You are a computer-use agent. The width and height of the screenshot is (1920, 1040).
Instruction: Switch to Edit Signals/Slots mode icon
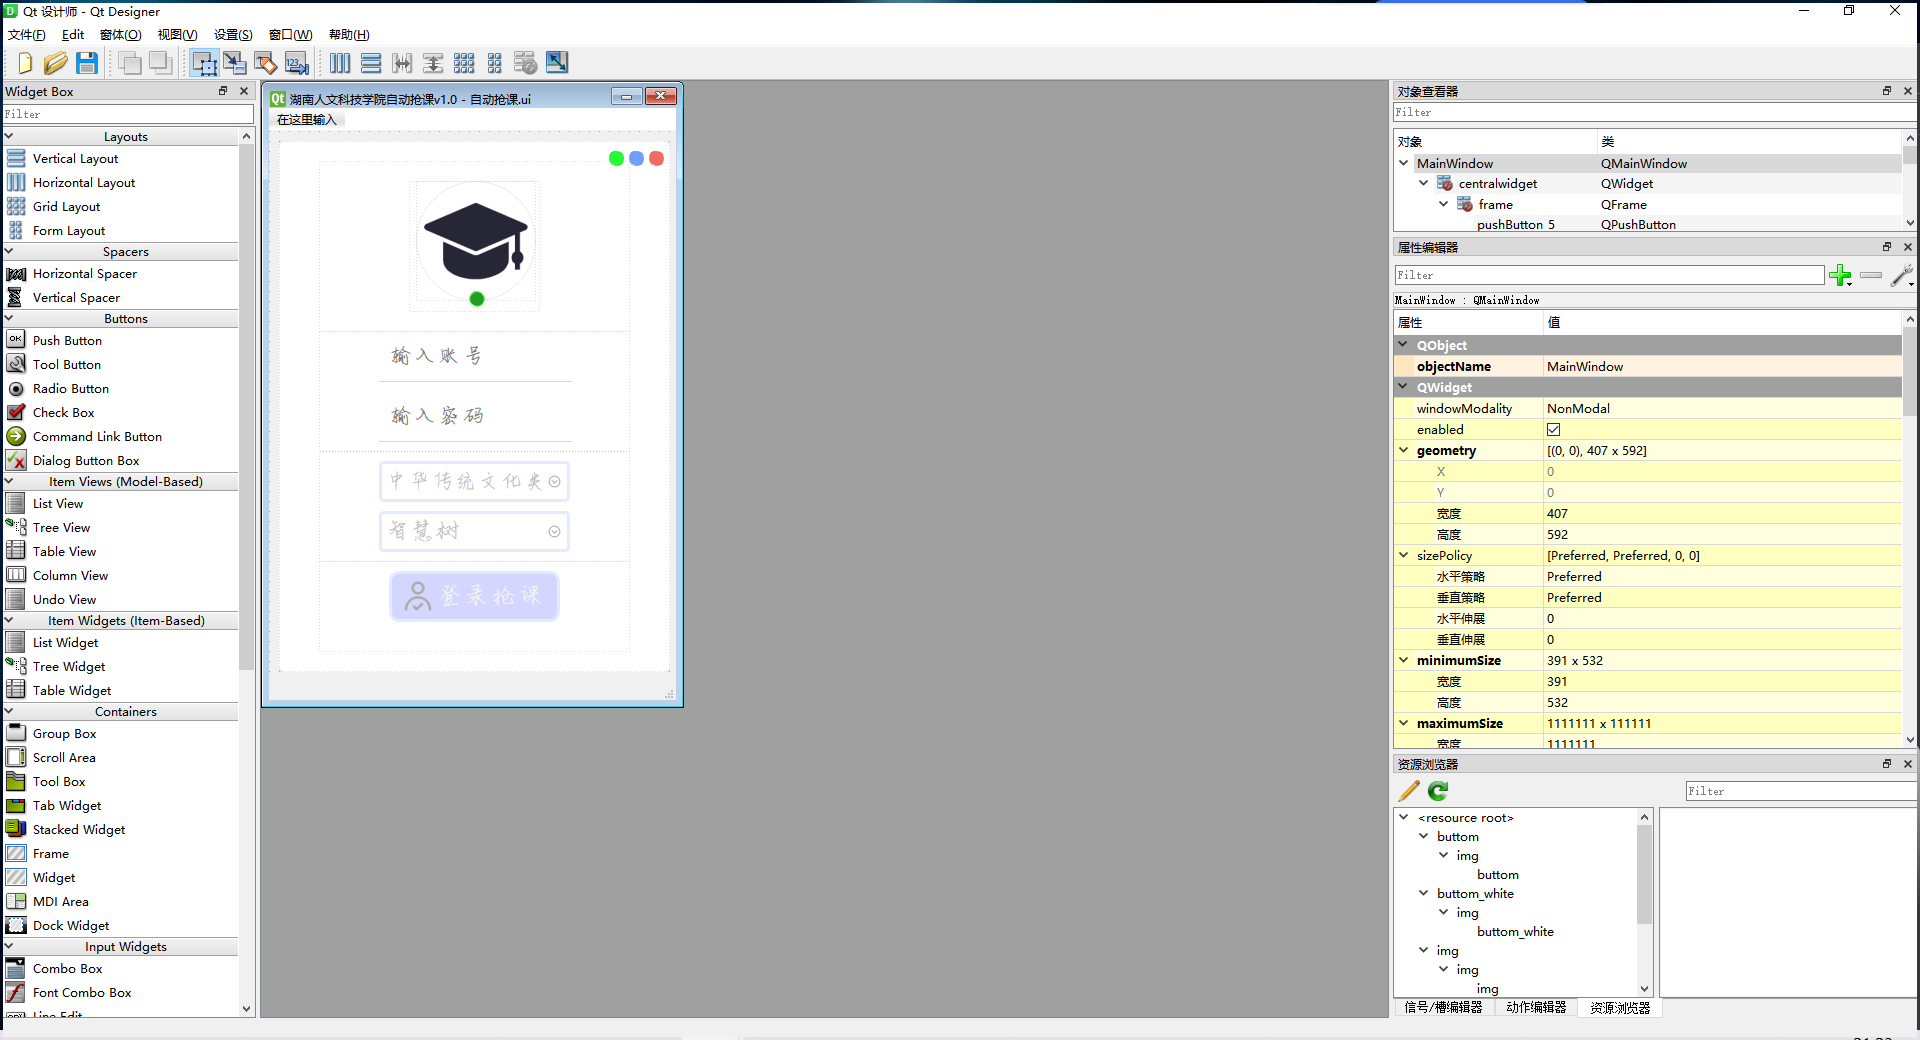[235, 63]
